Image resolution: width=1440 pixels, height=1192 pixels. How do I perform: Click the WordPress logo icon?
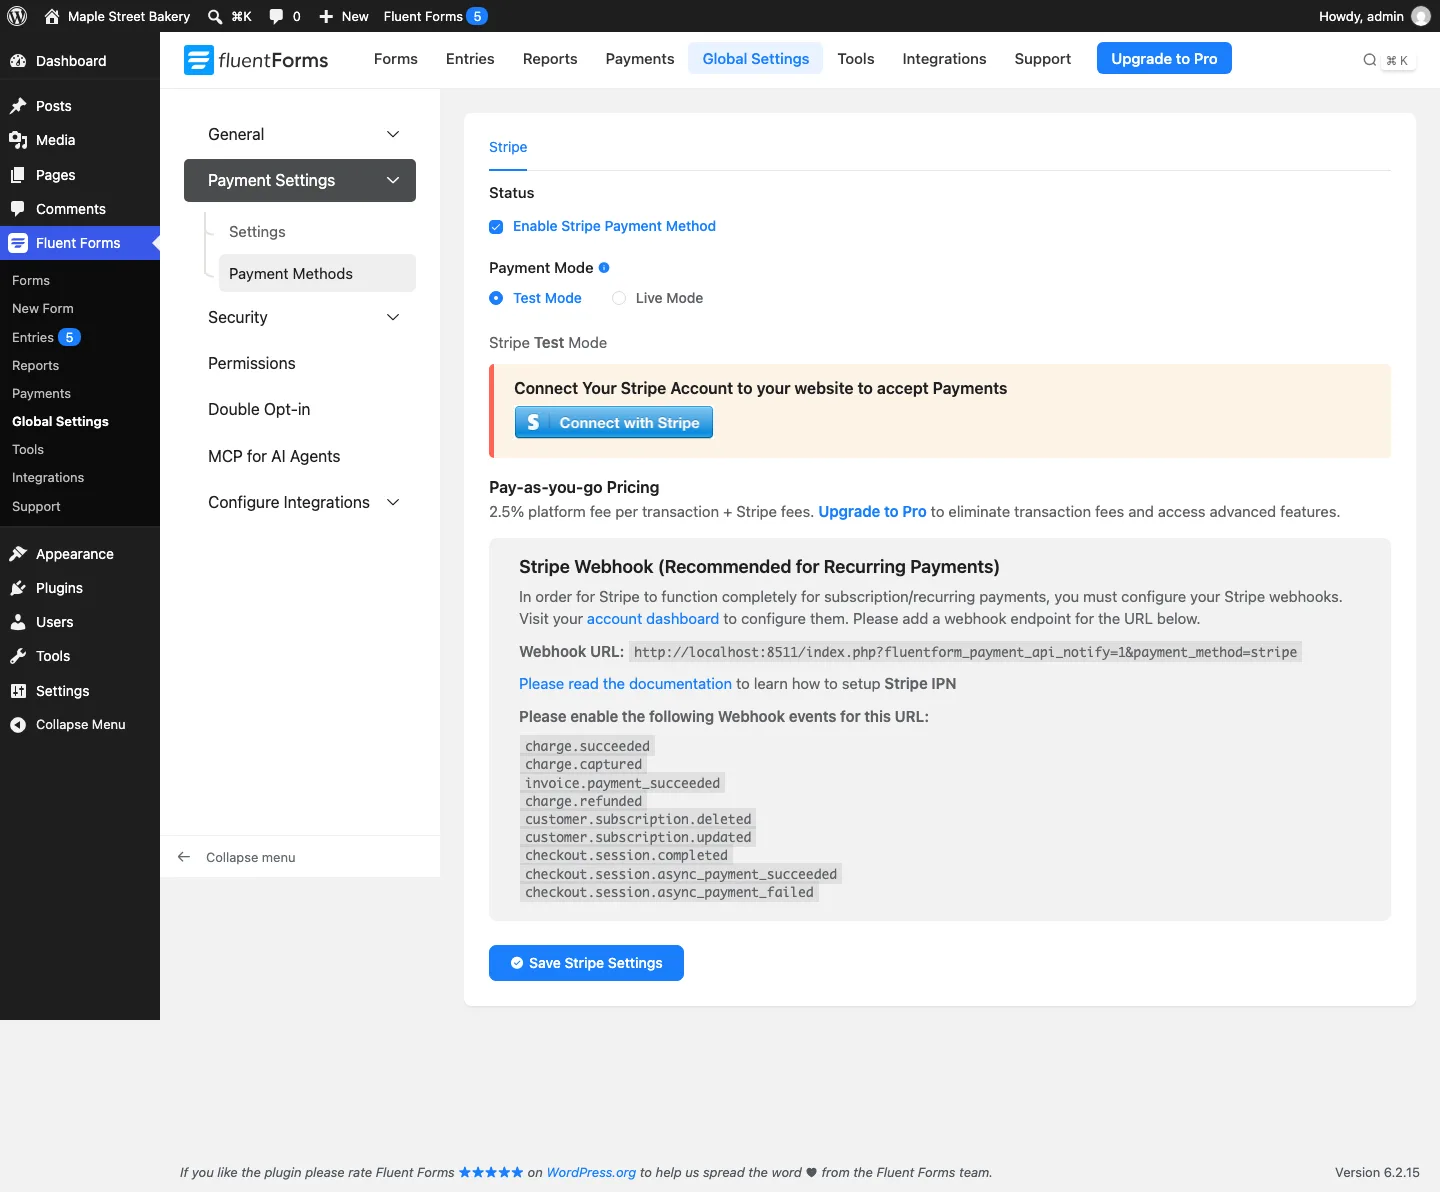pos(17,16)
